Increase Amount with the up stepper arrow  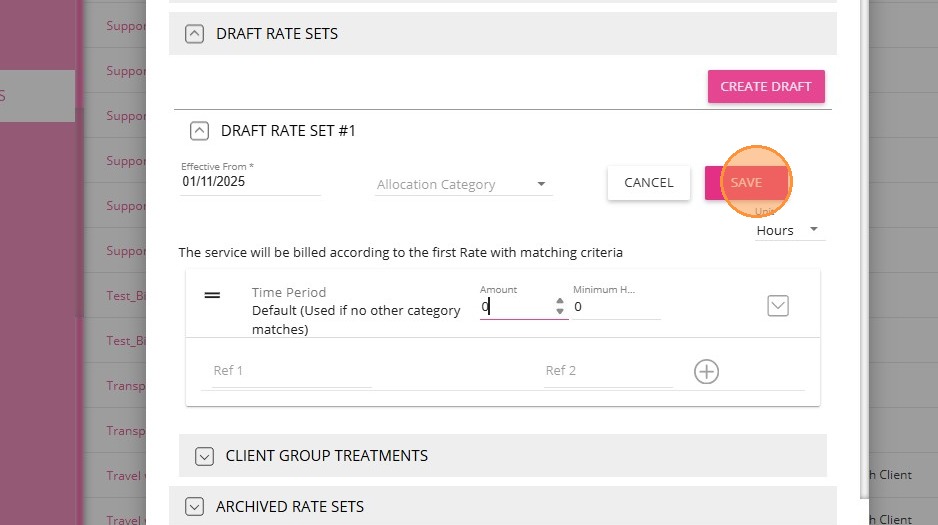coord(559,302)
